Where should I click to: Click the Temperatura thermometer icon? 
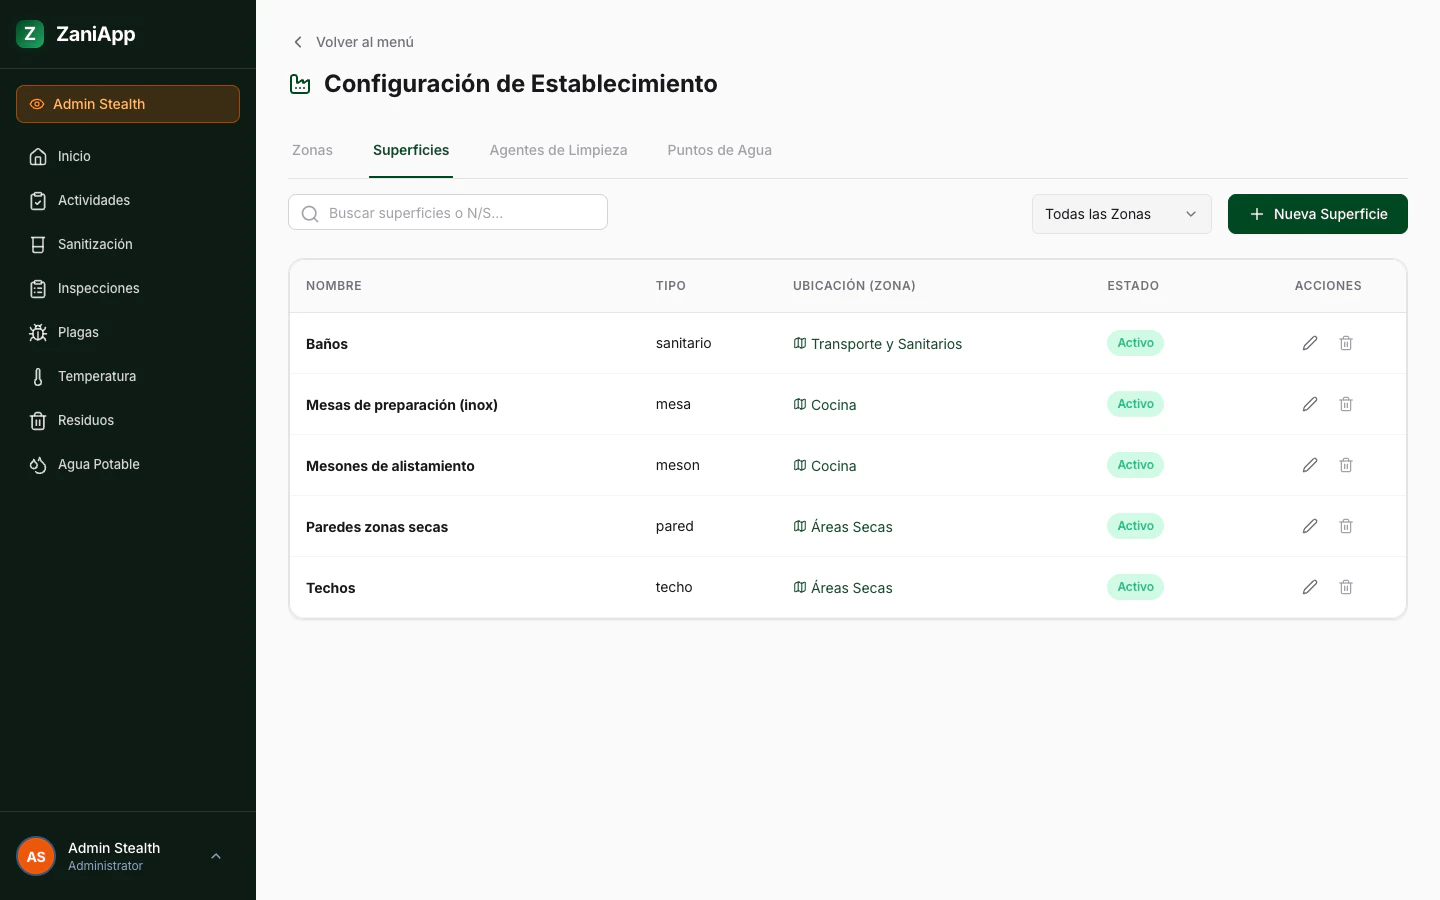click(x=37, y=376)
